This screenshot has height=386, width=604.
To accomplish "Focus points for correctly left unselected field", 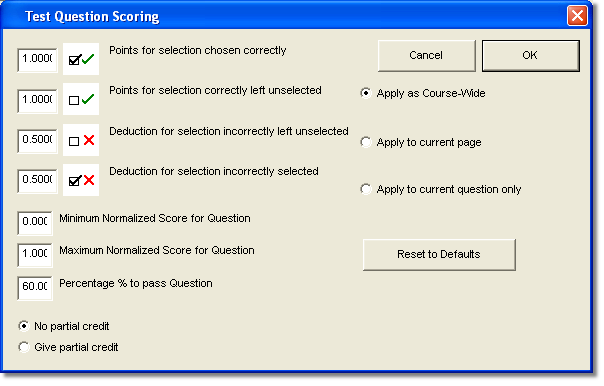I will [37, 101].
